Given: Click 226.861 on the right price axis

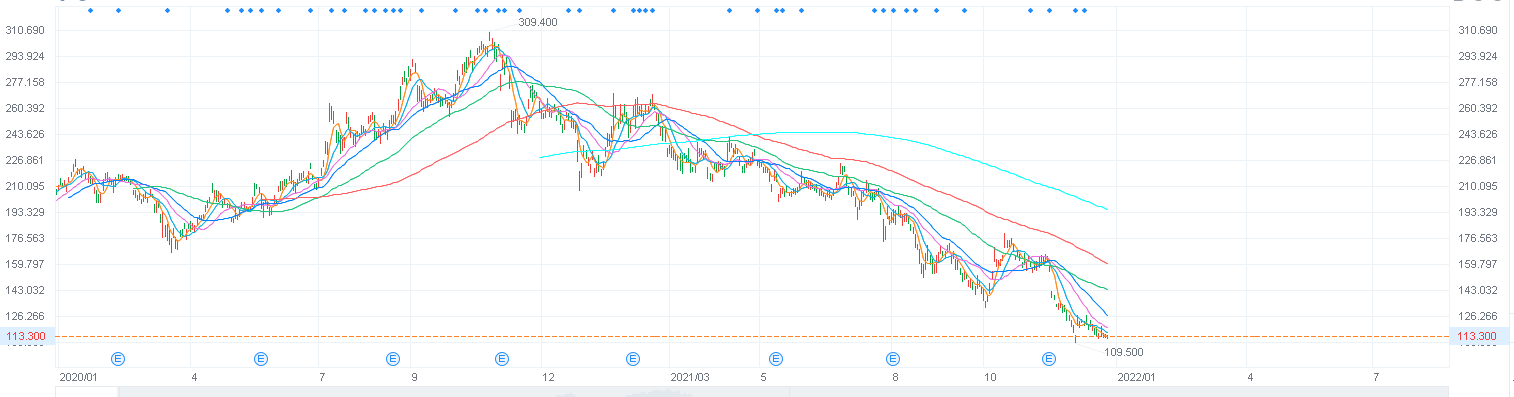Looking at the screenshot, I should [x=1478, y=160].
